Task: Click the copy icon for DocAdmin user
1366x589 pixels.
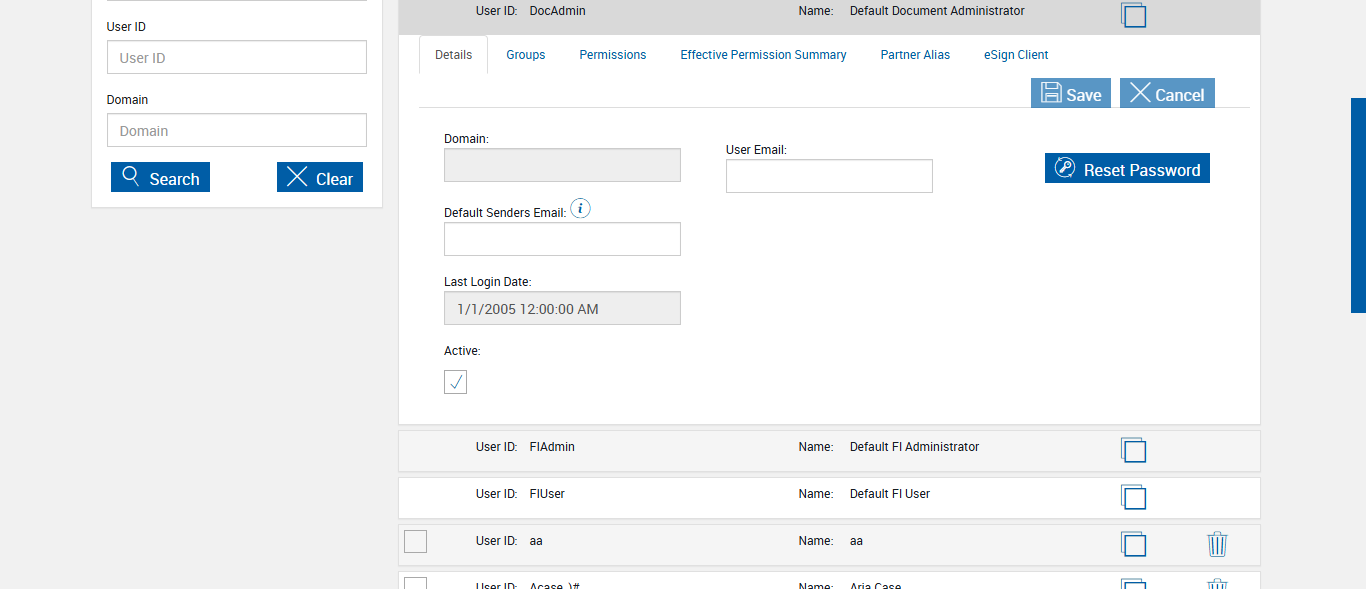Action: pos(1133,15)
